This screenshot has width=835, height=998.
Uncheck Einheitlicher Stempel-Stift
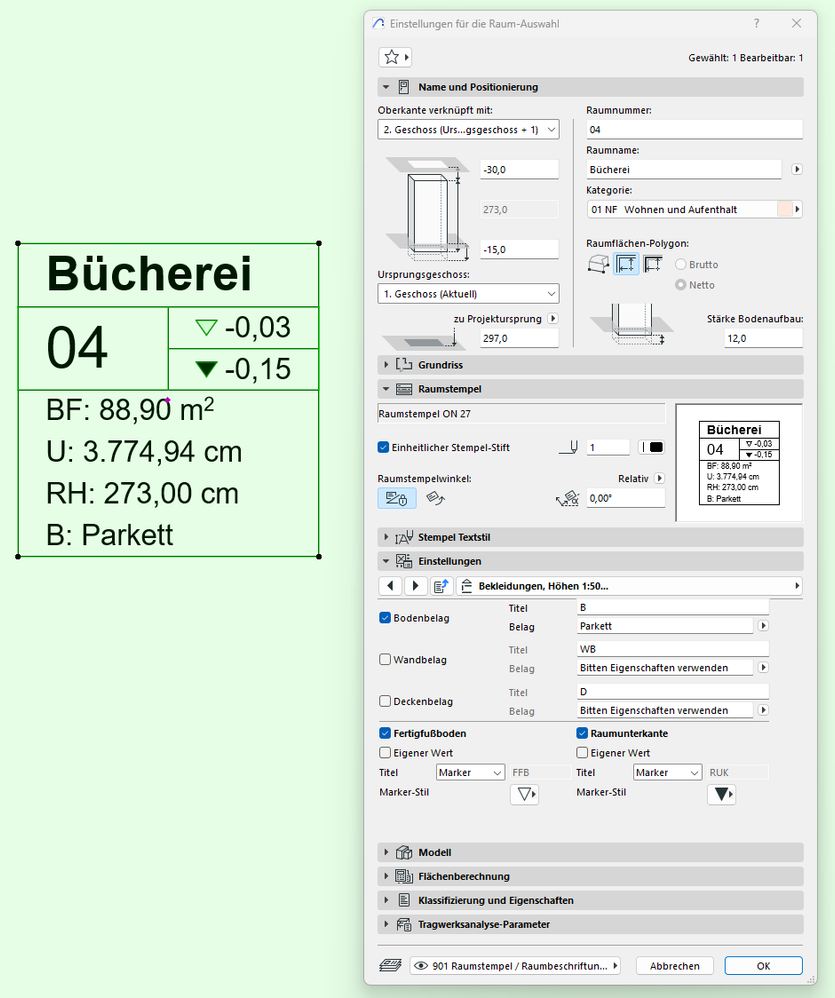click(x=383, y=447)
